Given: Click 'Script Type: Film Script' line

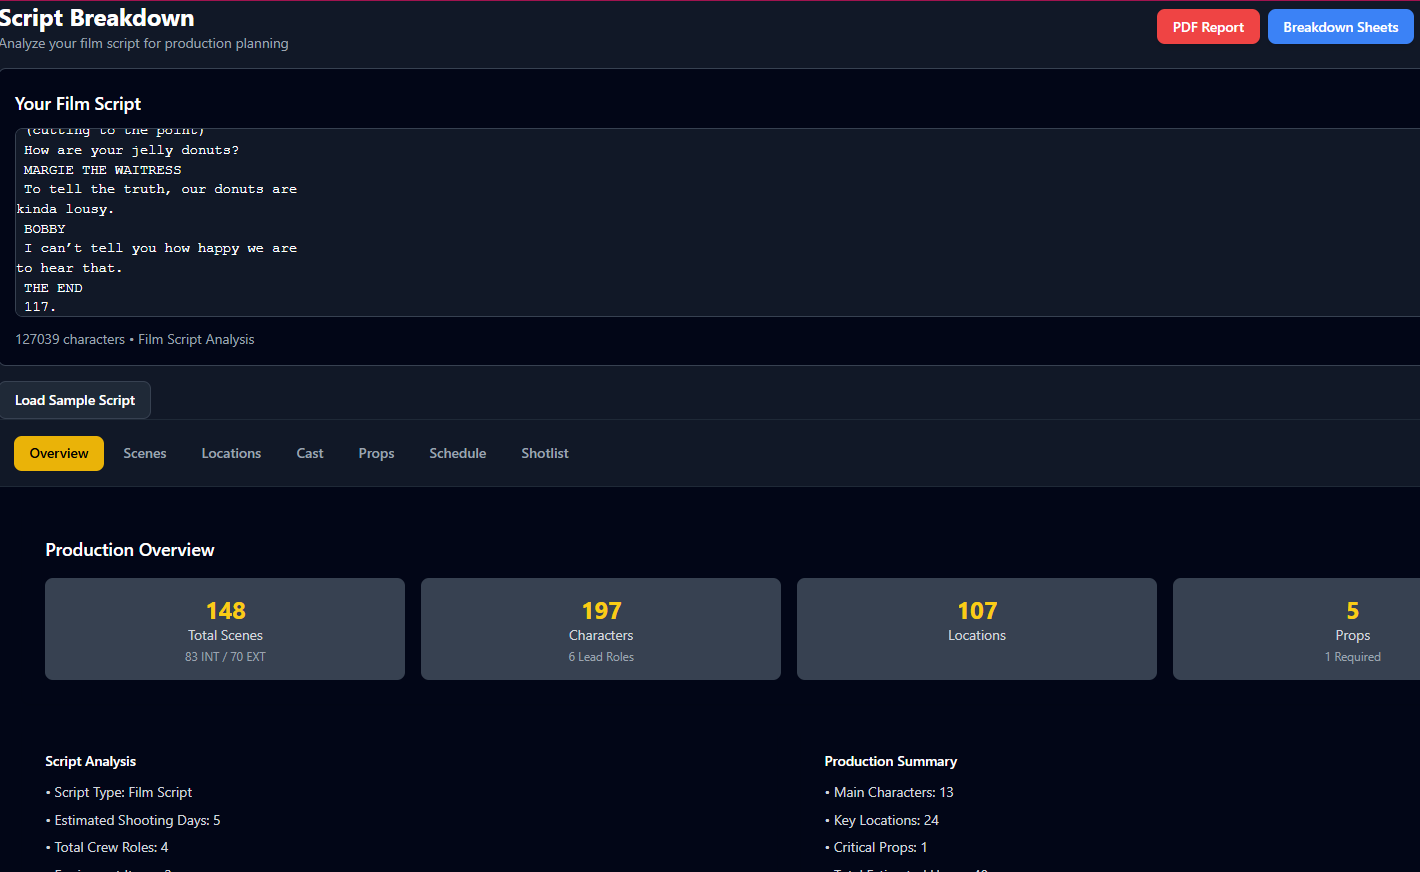Looking at the screenshot, I should pos(119,792).
